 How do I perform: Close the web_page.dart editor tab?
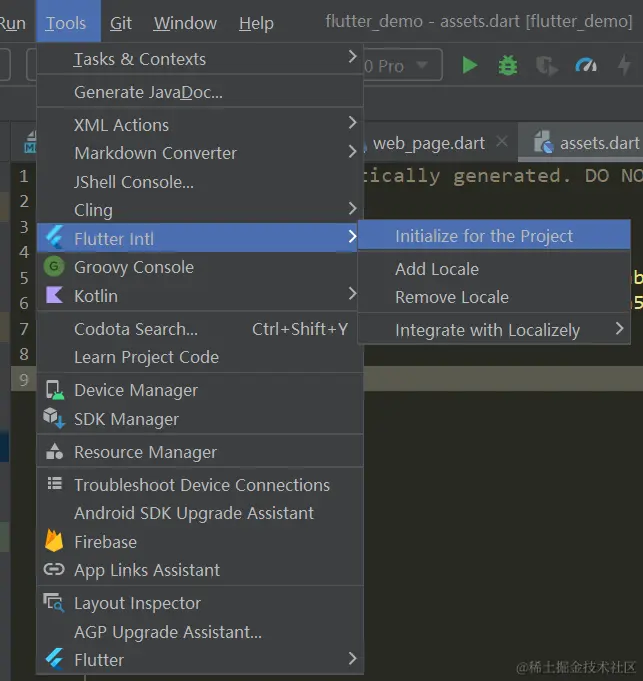tap(502, 141)
